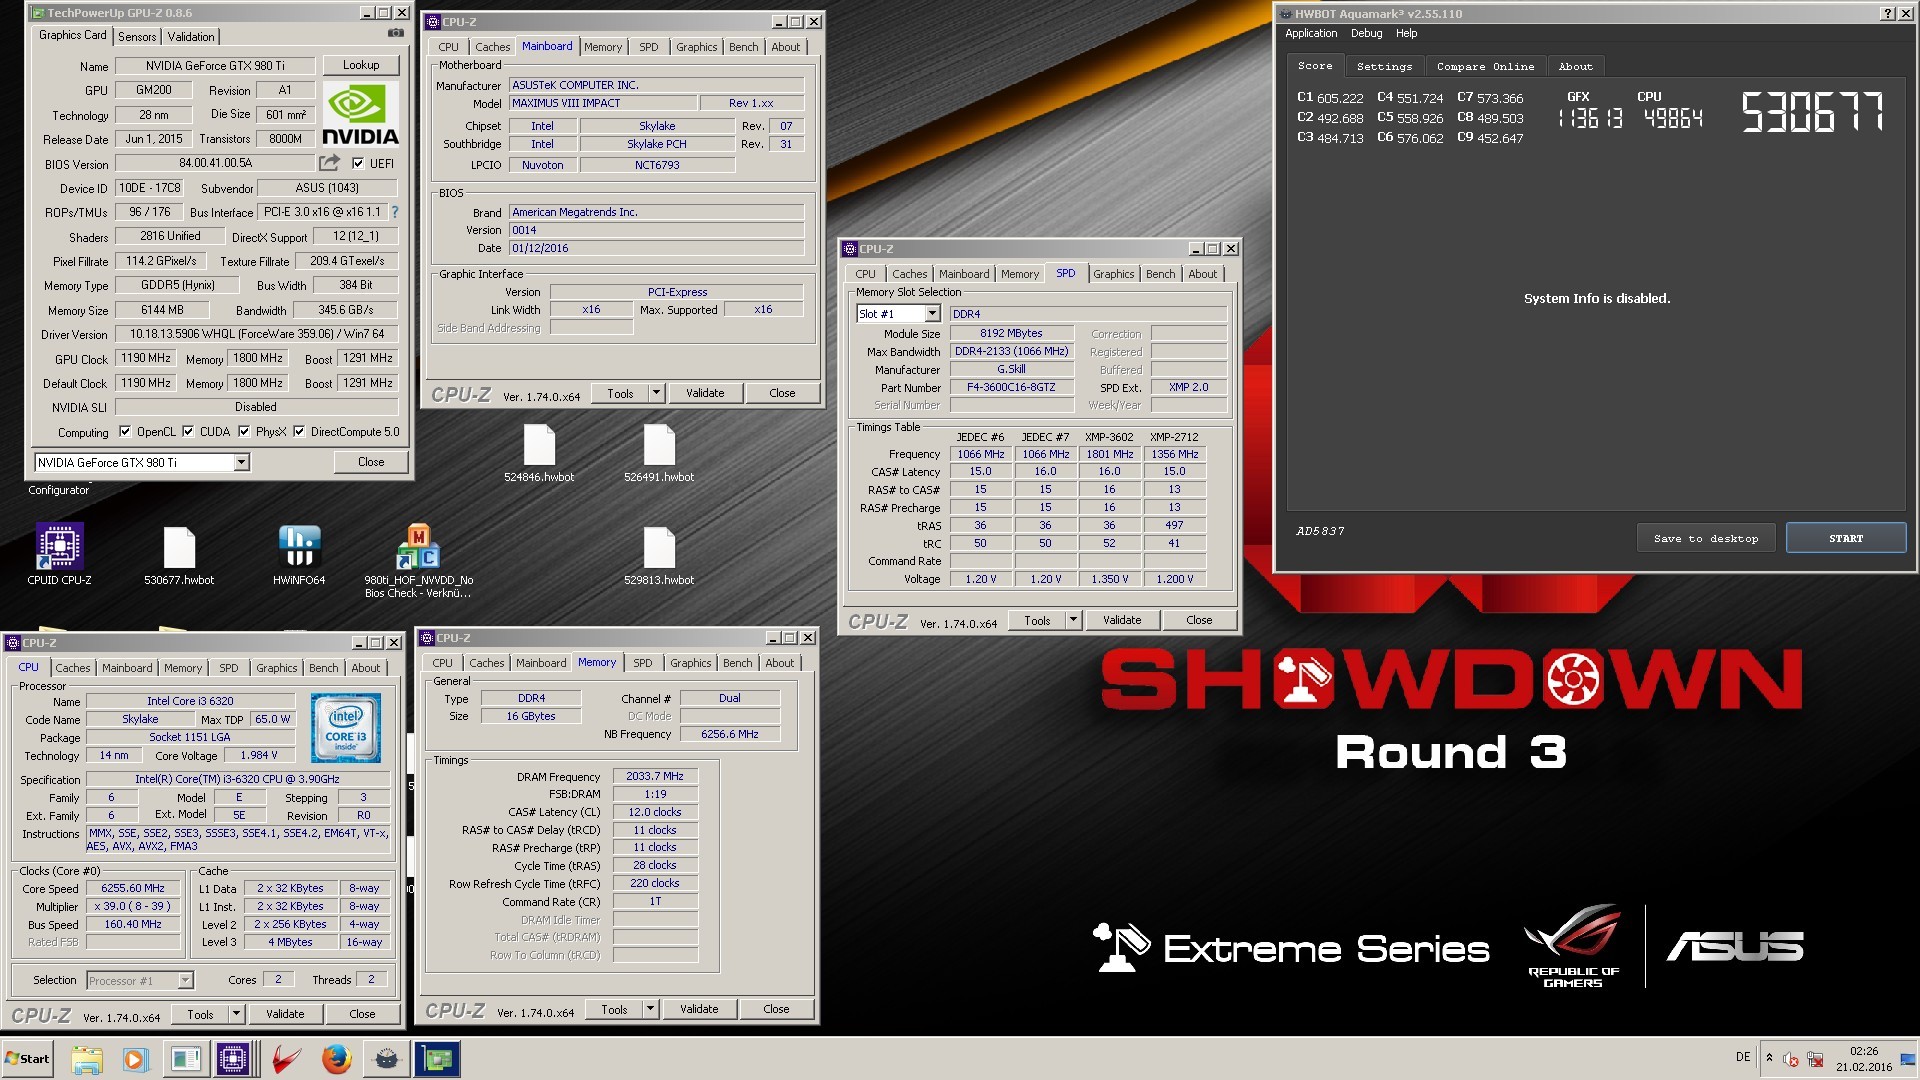Open Firefox from the taskbar
Image resolution: width=1920 pixels, height=1080 pixels.
click(x=336, y=1059)
